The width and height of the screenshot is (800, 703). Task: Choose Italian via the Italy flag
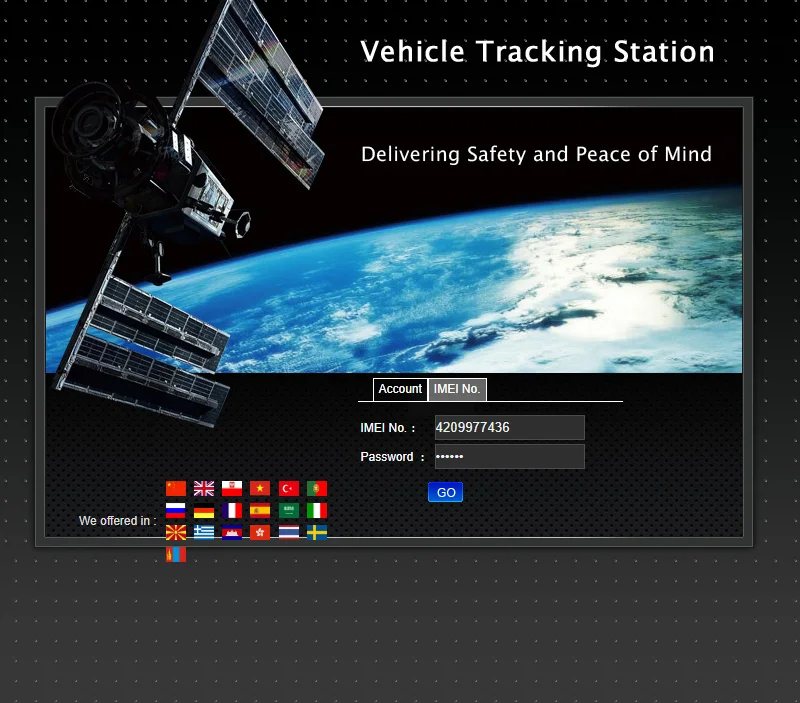pyautogui.click(x=317, y=511)
